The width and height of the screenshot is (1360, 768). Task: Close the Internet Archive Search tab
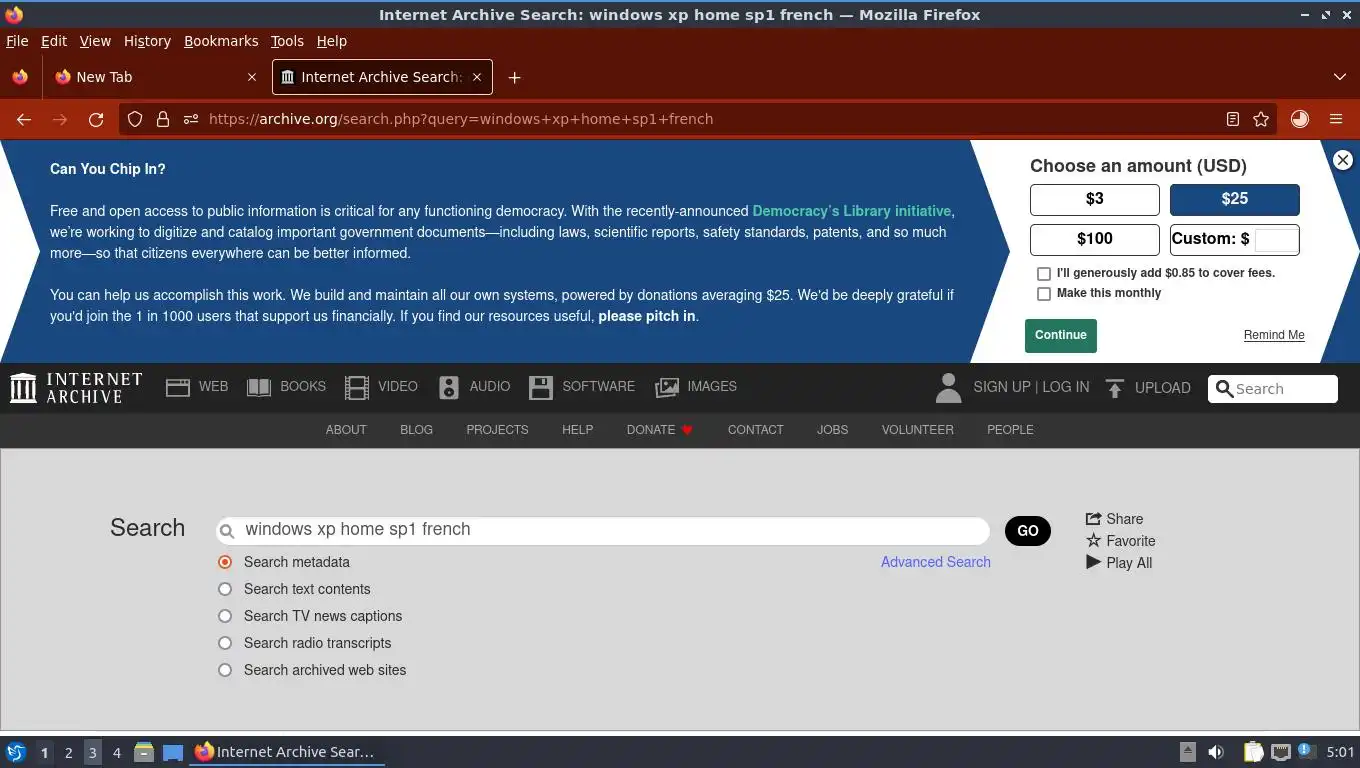point(477,77)
